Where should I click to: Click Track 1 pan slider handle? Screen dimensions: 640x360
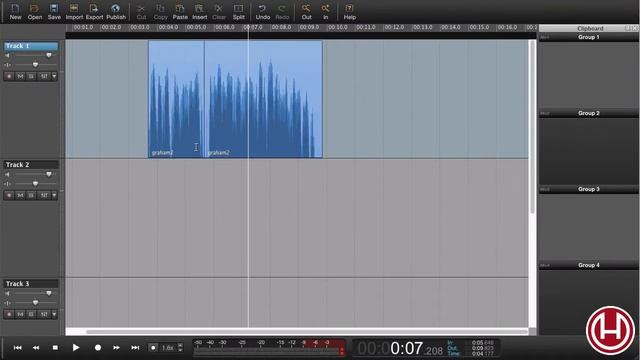[x=35, y=64]
